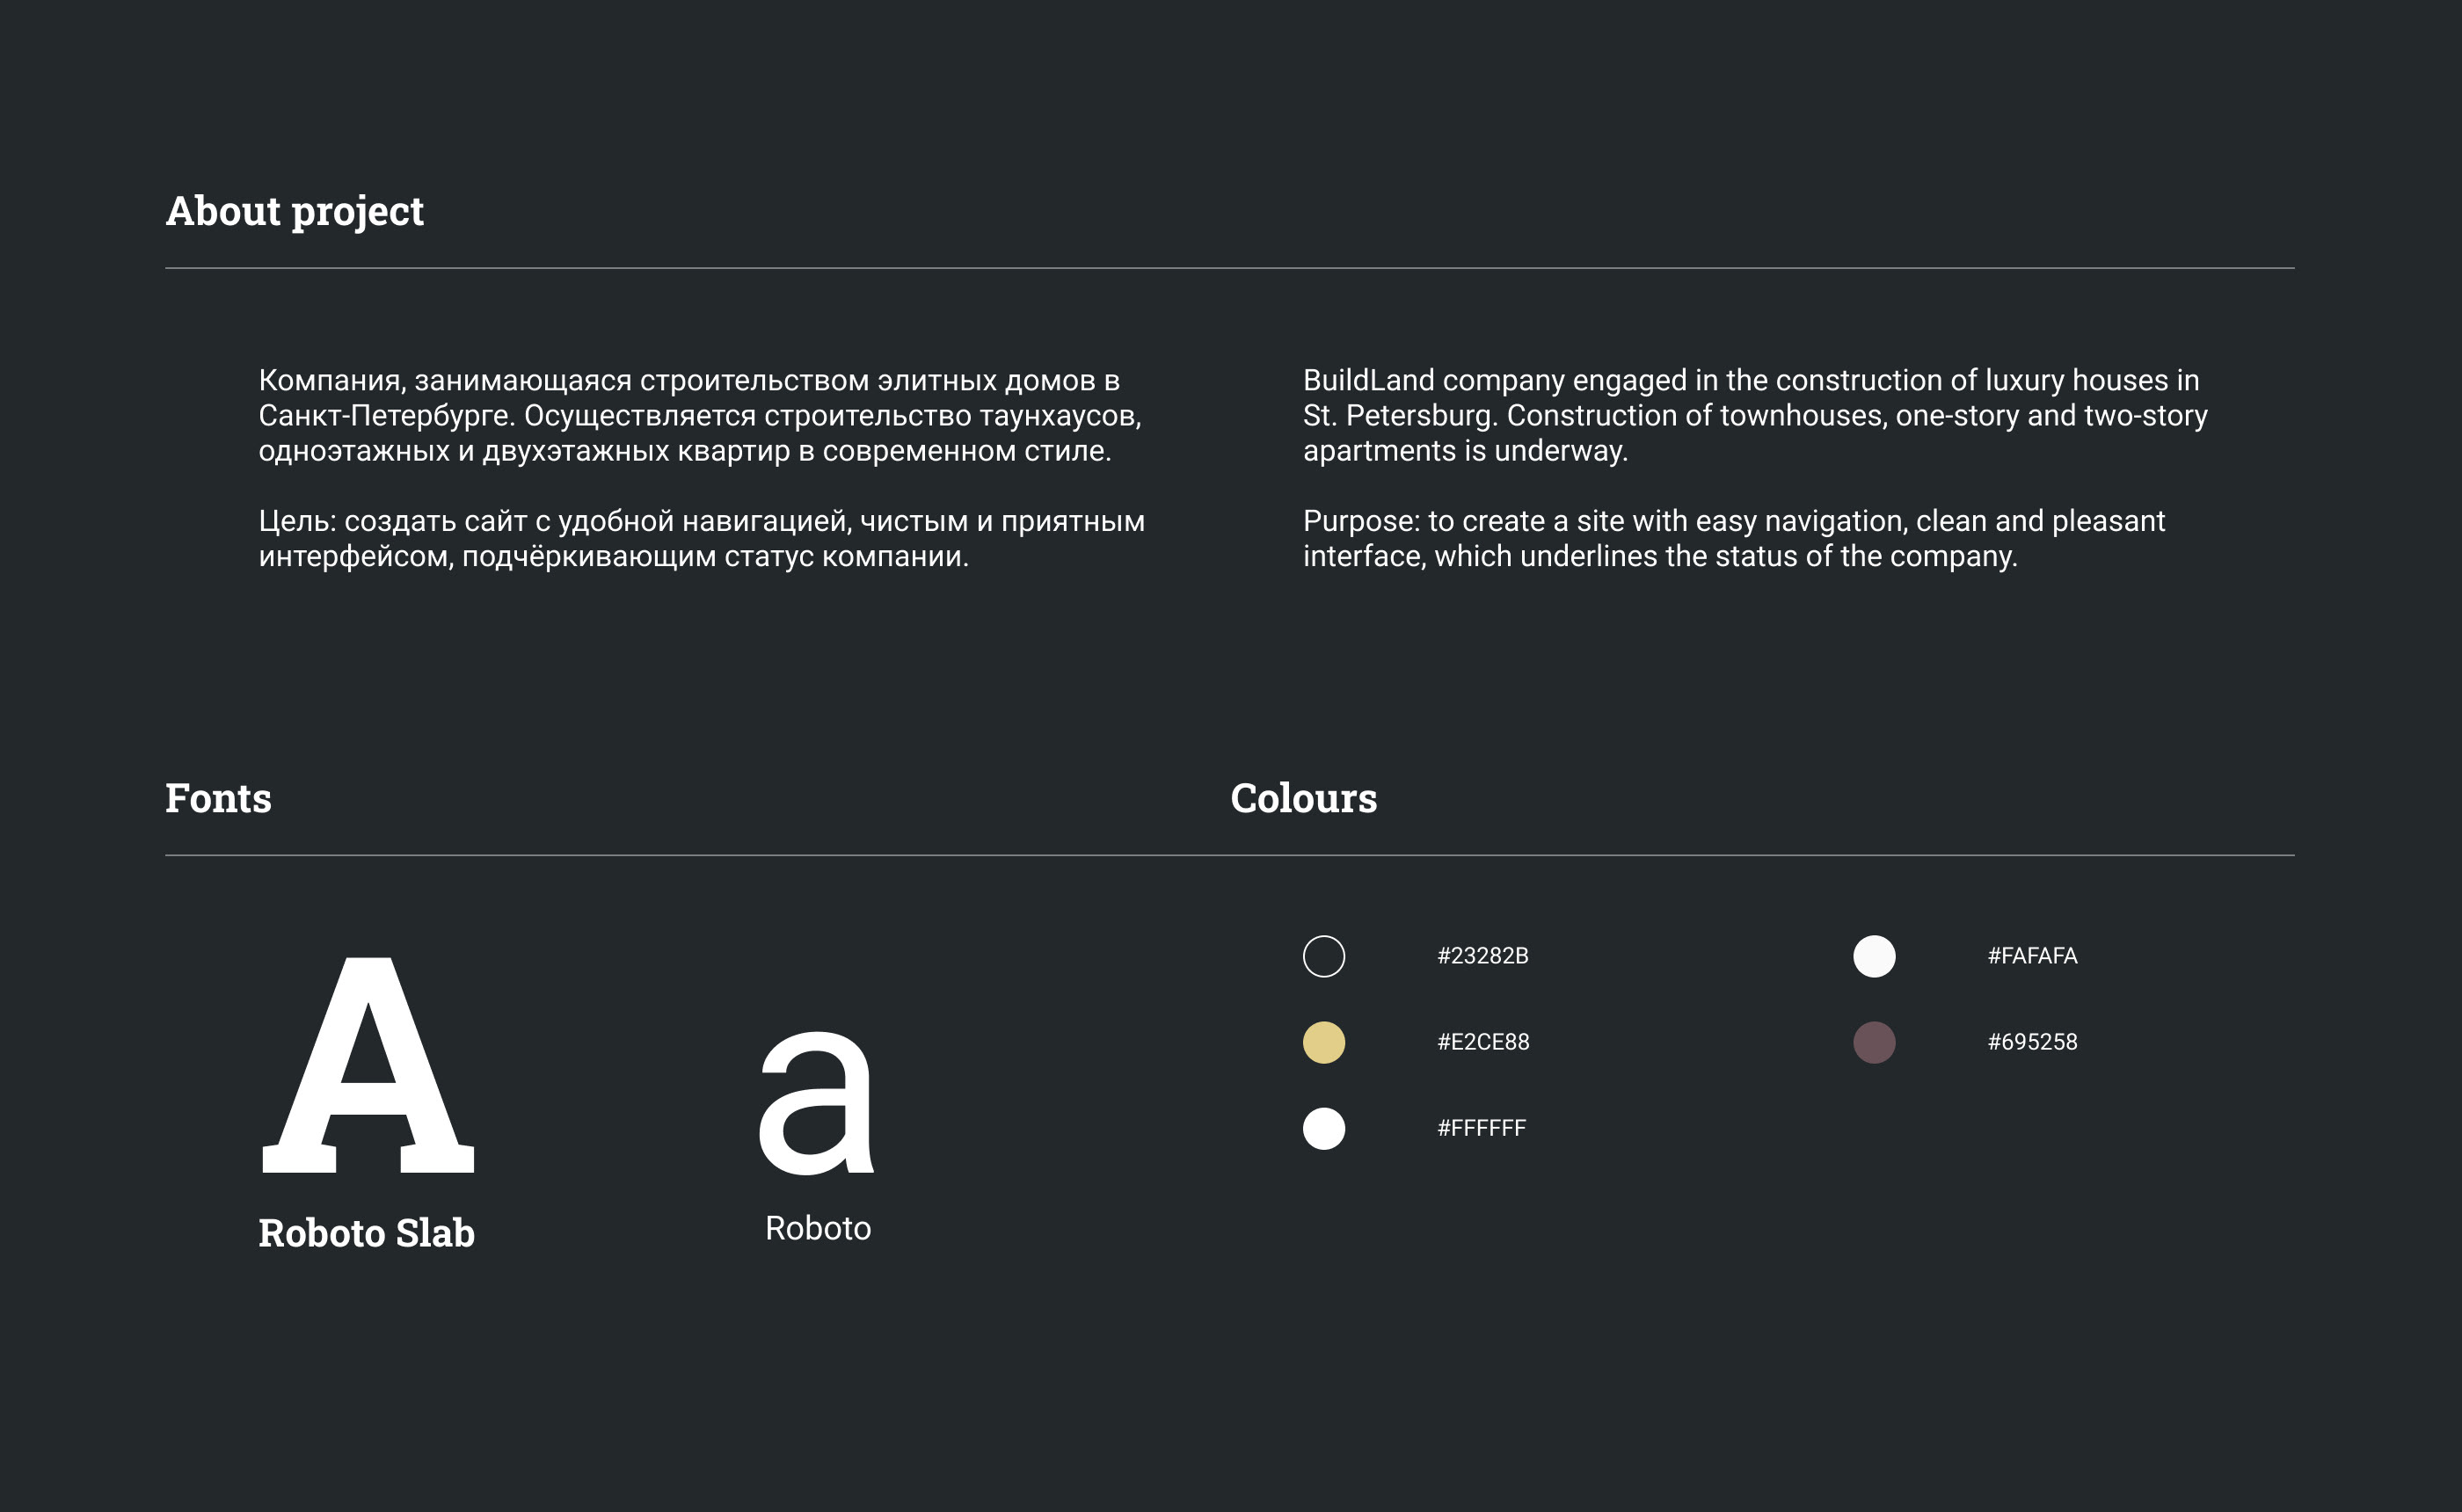Click the 'Roboto Slab' font name label
This screenshot has height=1512, width=2462.
(x=366, y=1233)
